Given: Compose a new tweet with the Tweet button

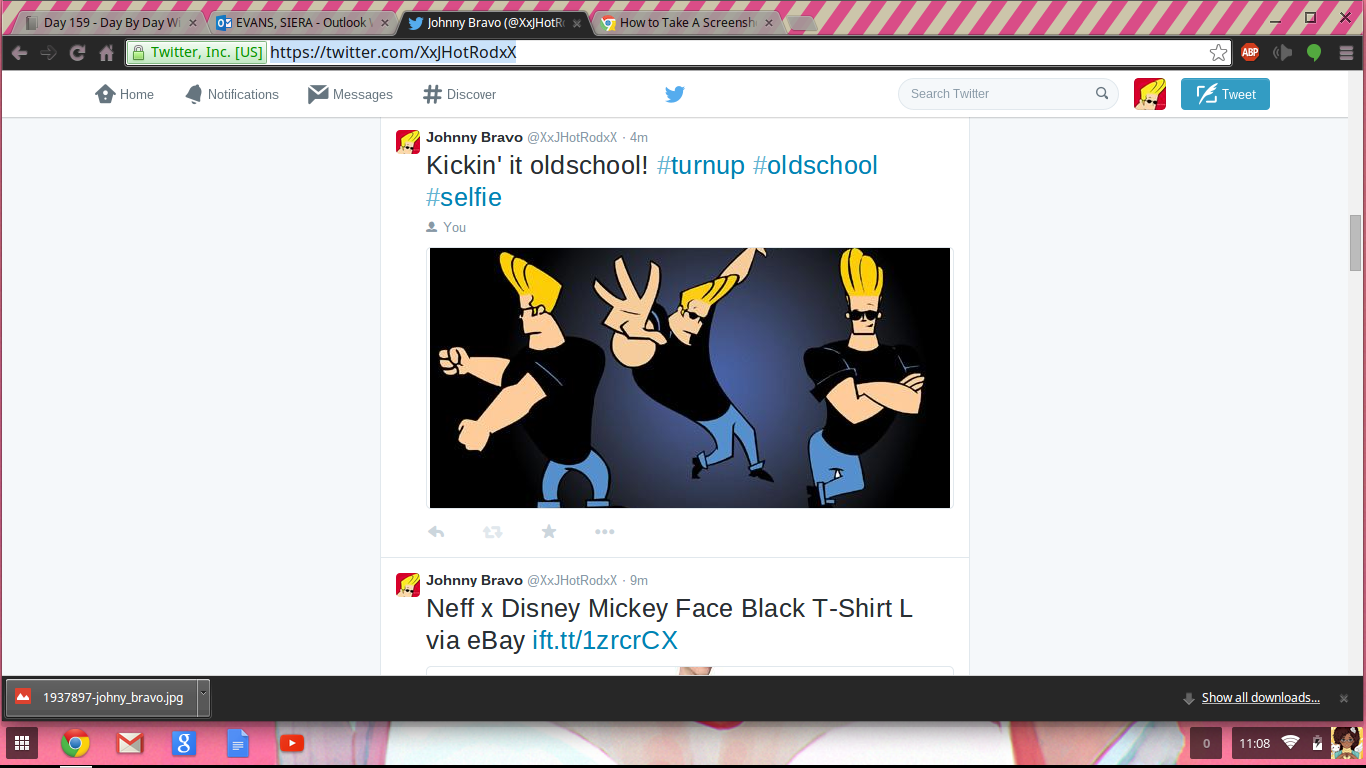Looking at the screenshot, I should 1225,94.
